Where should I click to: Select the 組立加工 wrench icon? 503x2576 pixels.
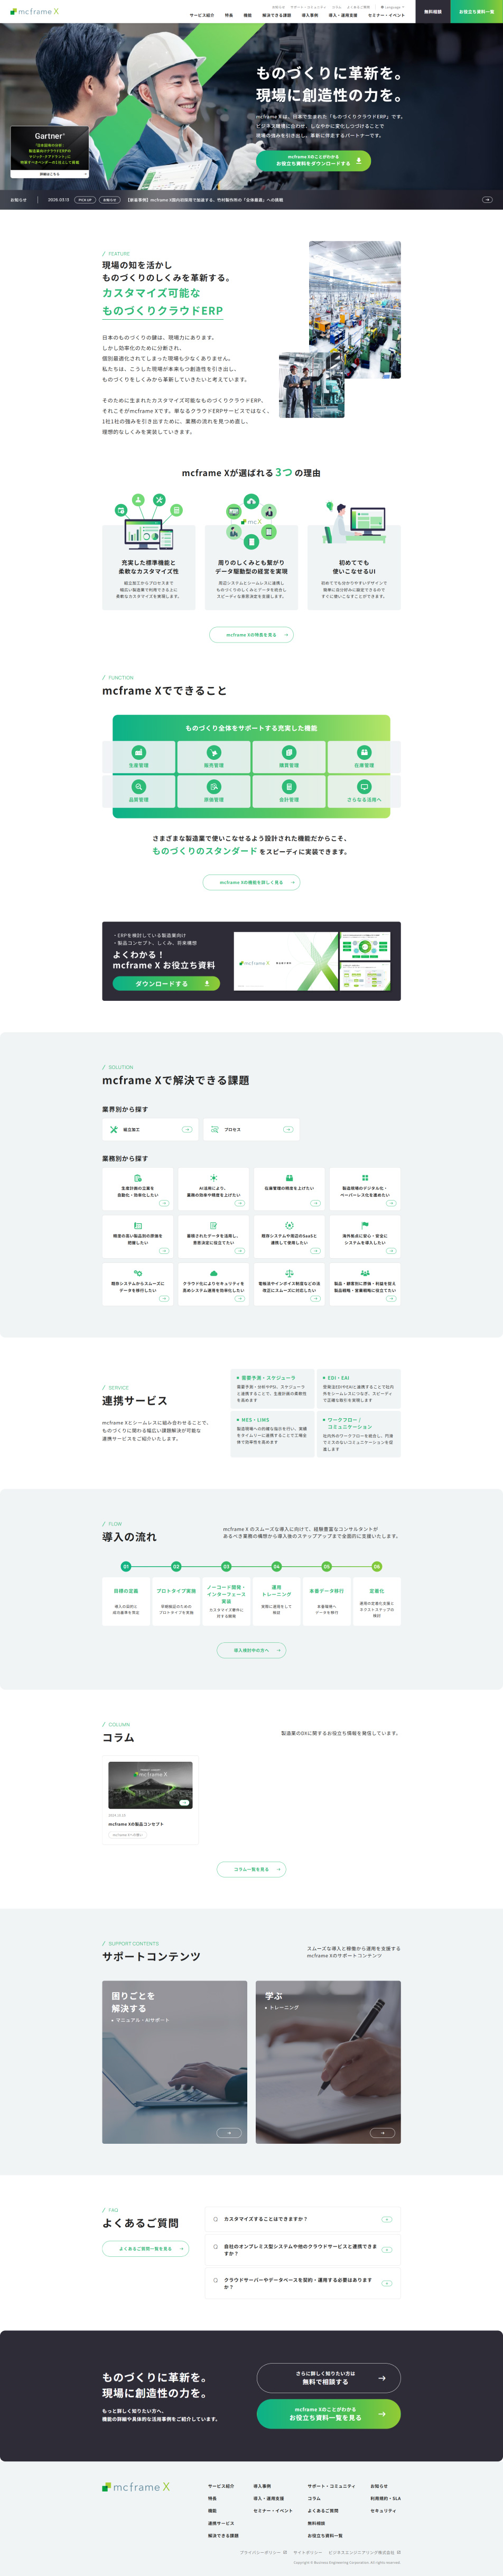tap(114, 1129)
